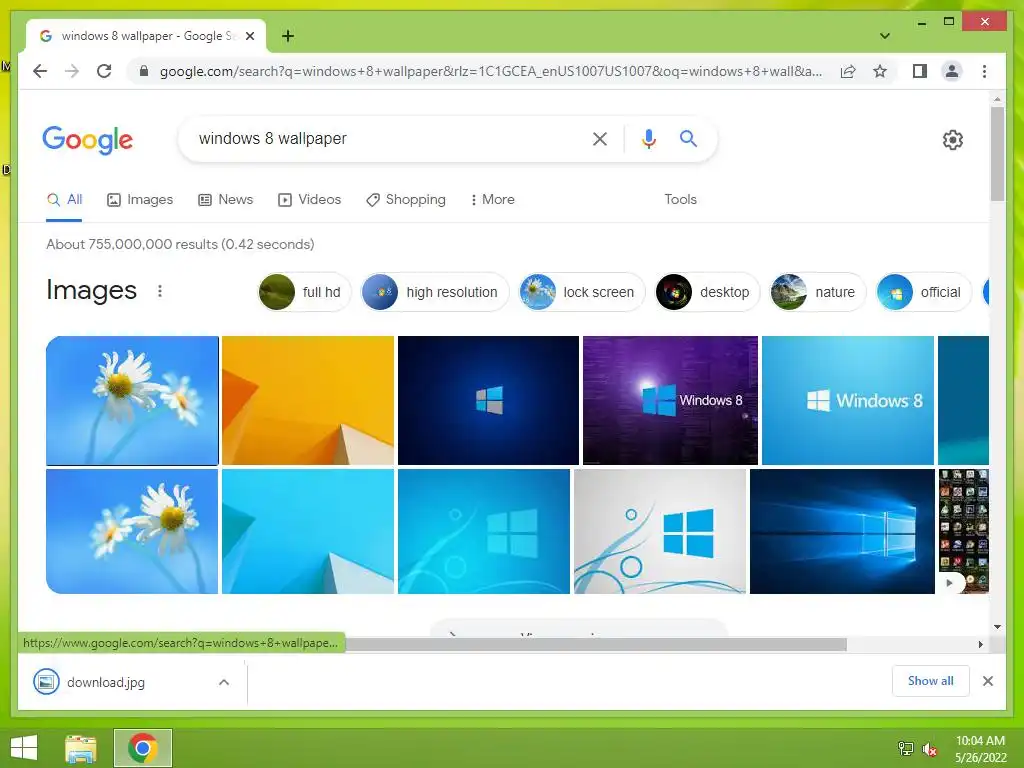Expand the More search categories menu
This screenshot has width=1024, height=768.
coord(492,200)
